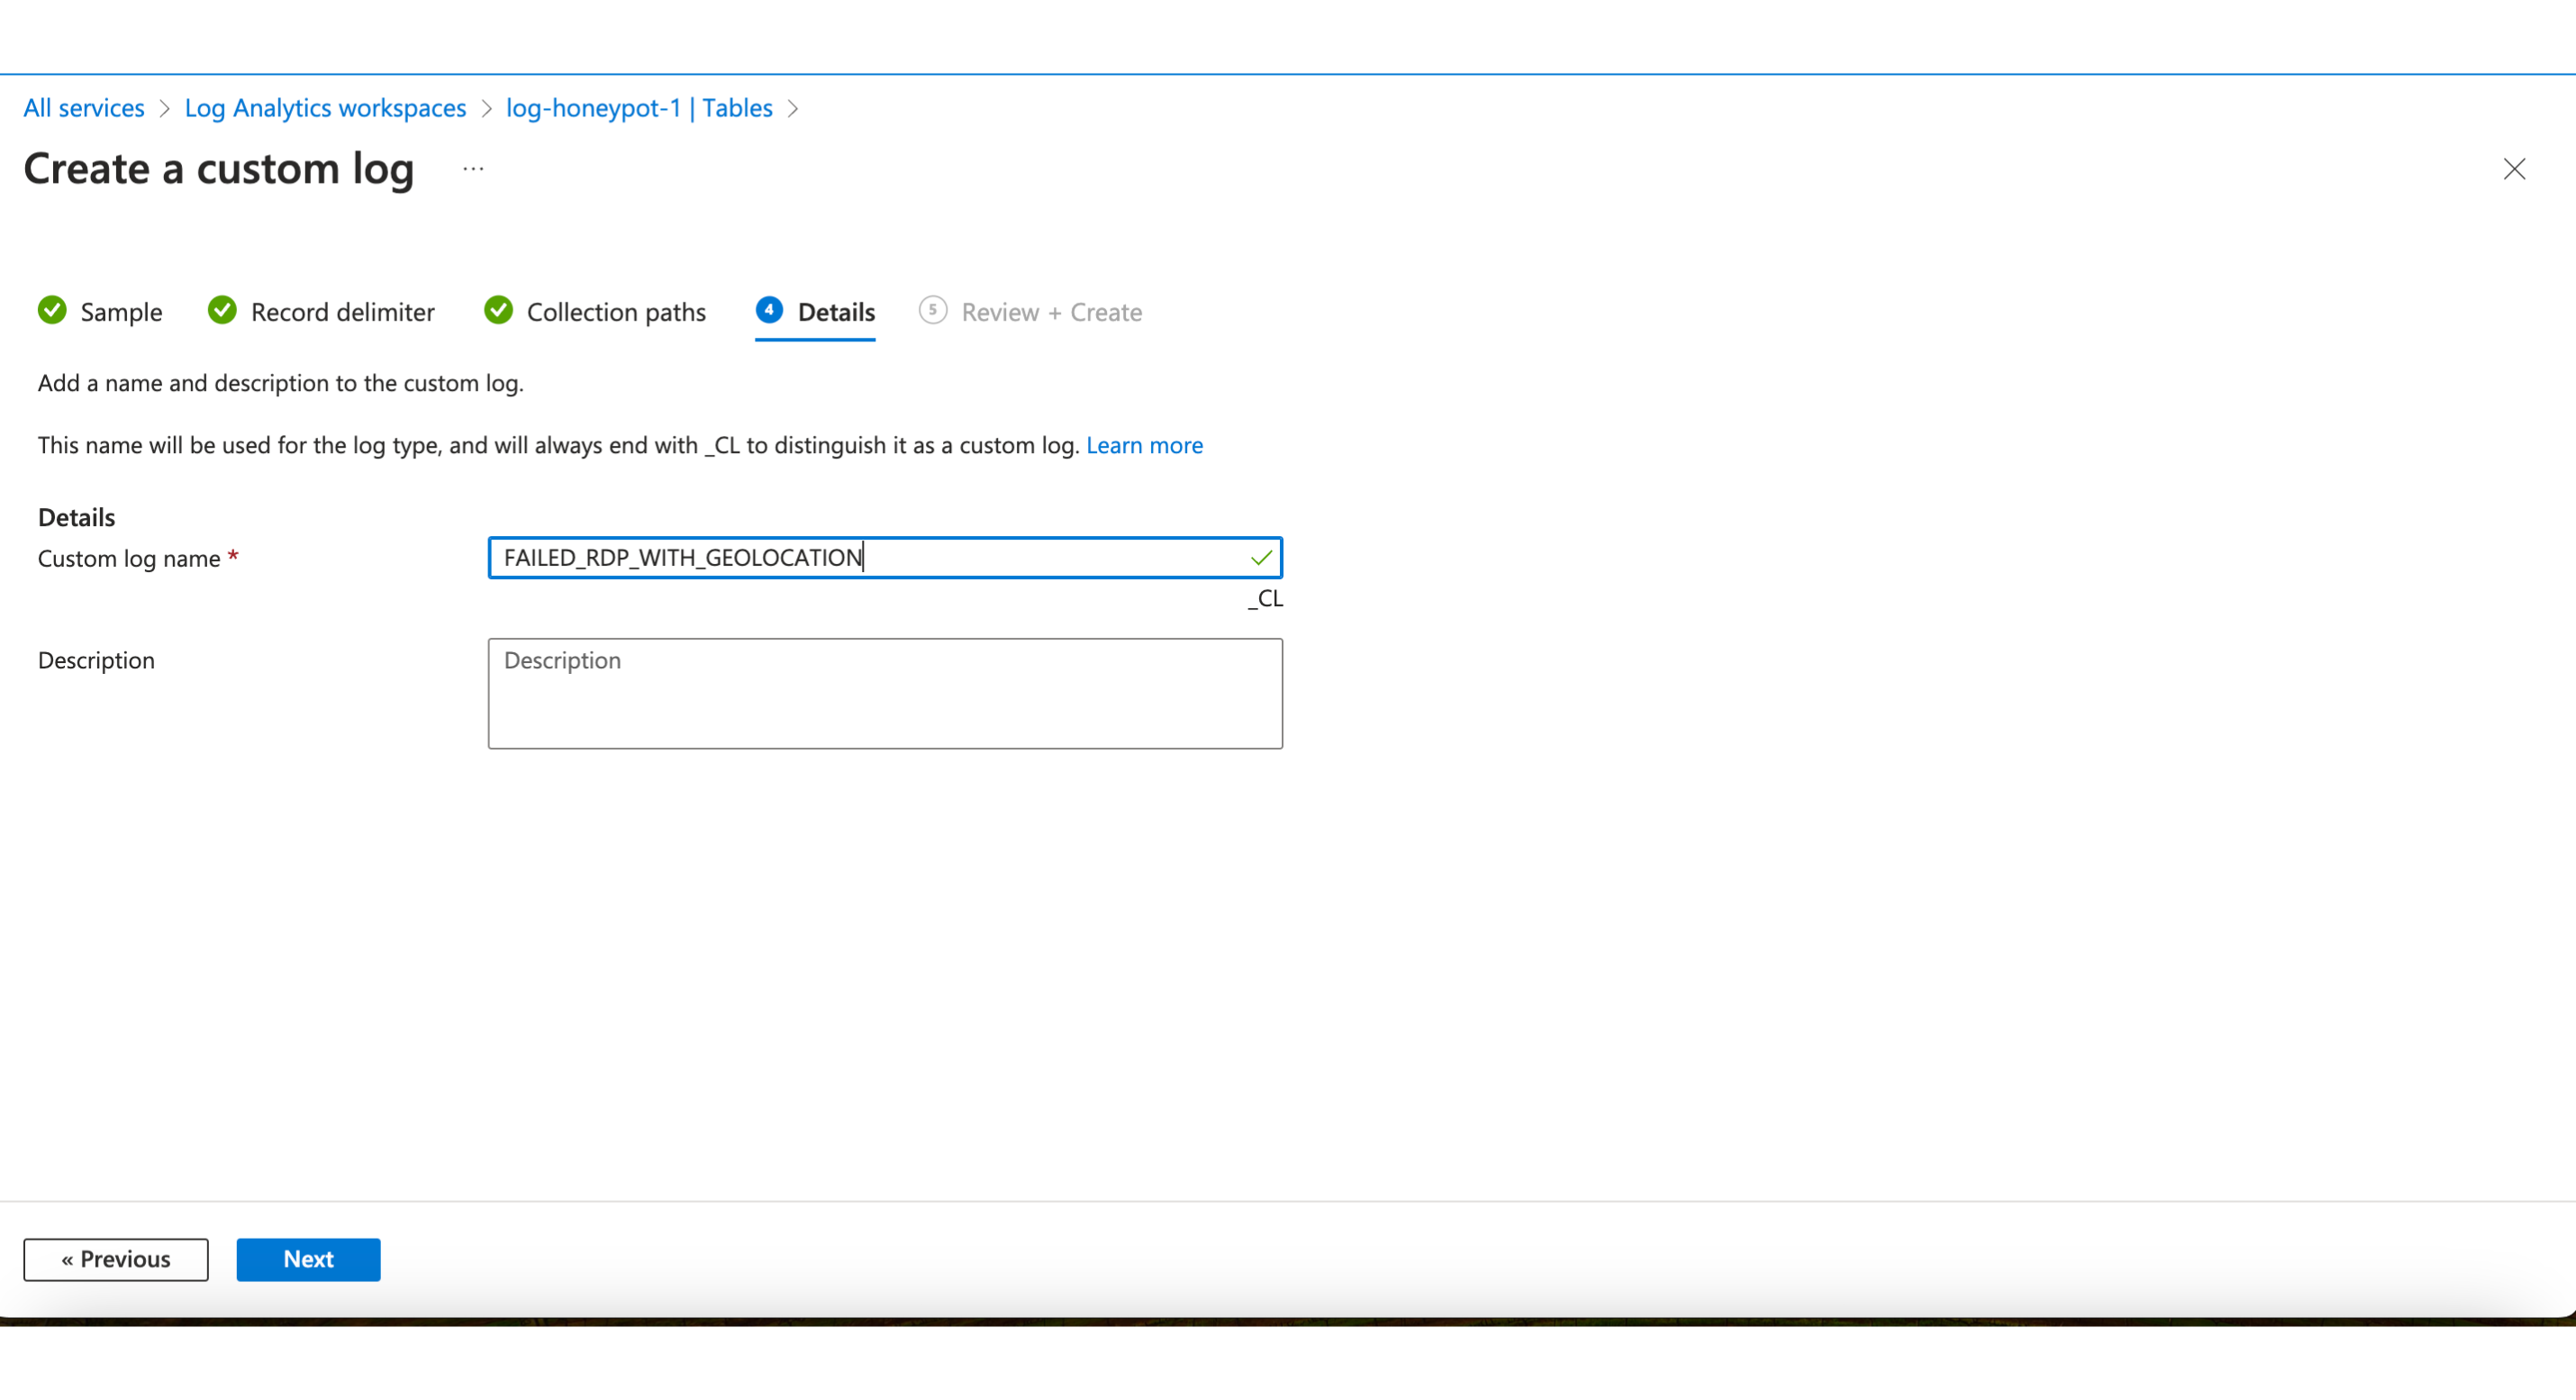Viewport: 2576px width, 1400px height.
Task: Select the Details tab
Action: click(x=836, y=312)
